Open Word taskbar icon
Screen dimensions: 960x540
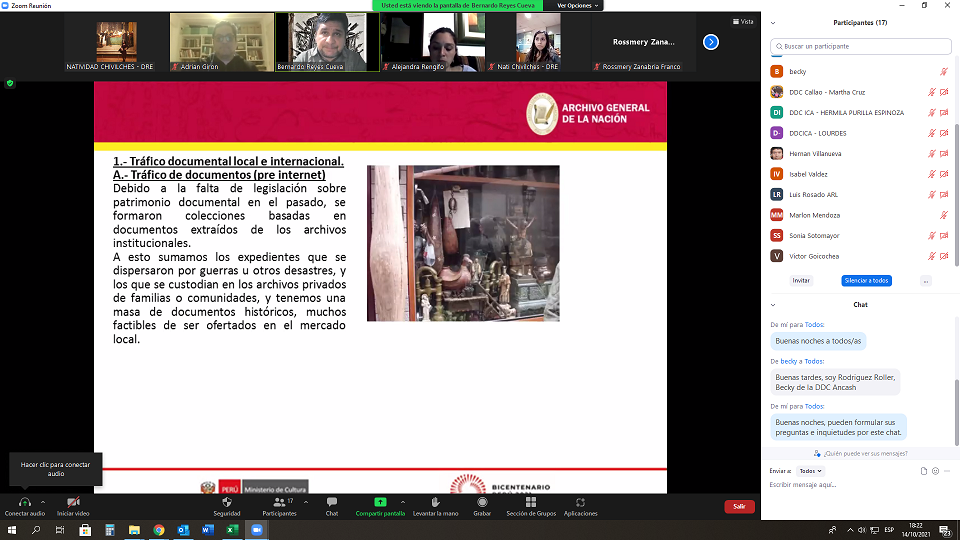click(x=208, y=530)
